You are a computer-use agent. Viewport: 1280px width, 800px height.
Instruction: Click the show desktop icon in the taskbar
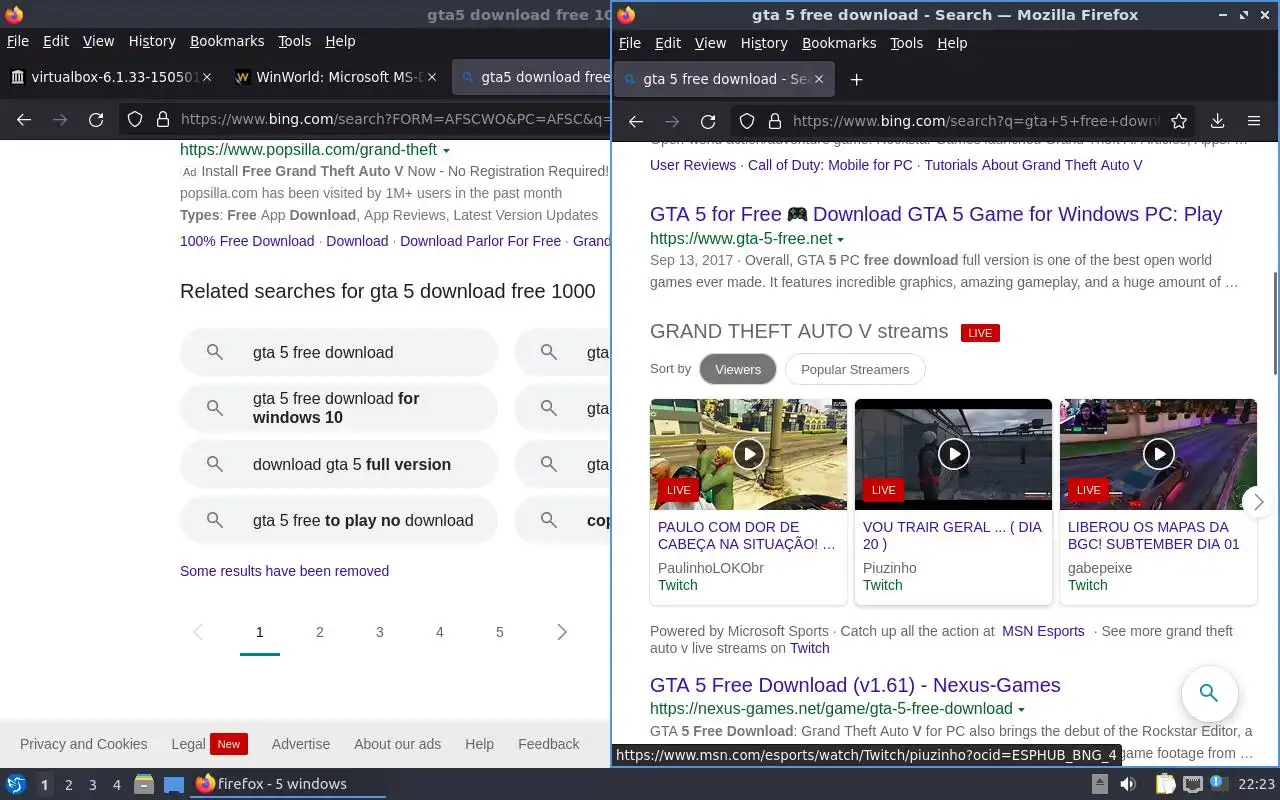[174, 784]
